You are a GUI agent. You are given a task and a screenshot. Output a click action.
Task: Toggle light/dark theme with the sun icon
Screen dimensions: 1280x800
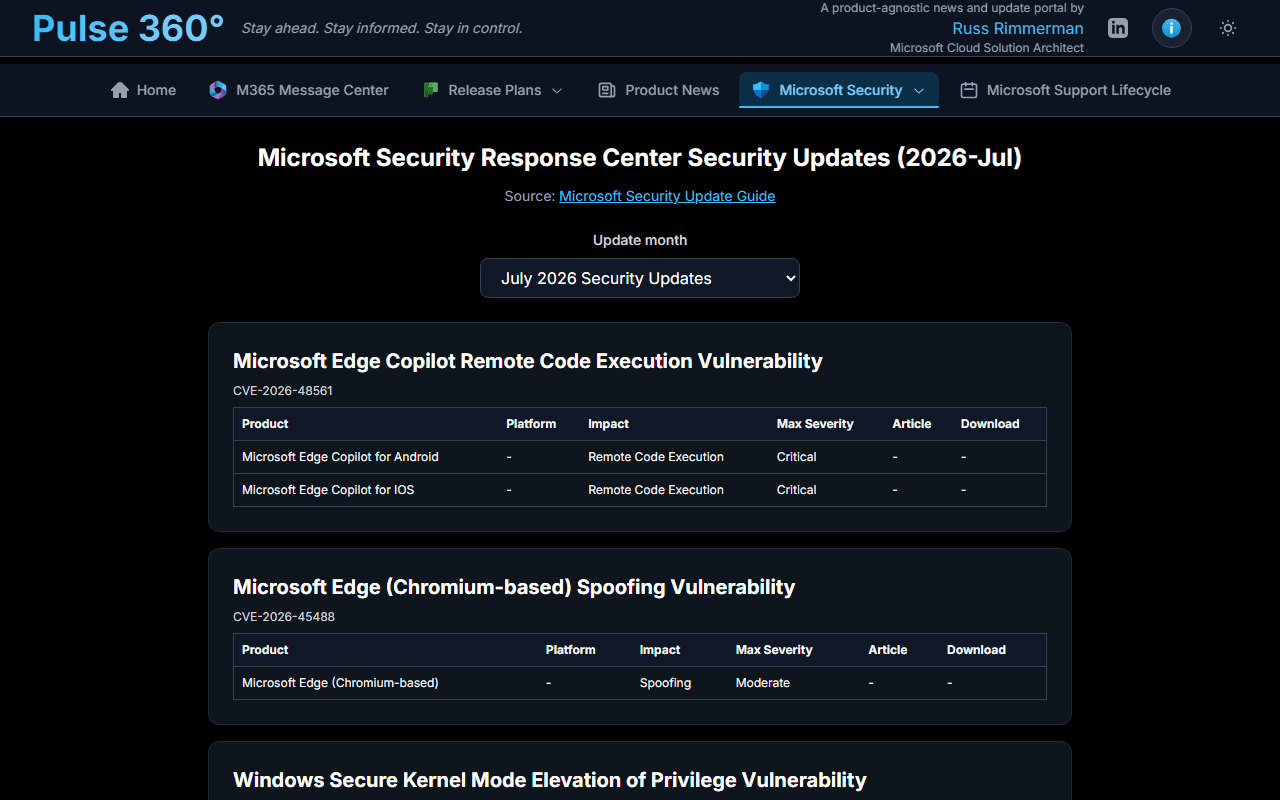(x=1228, y=28)
